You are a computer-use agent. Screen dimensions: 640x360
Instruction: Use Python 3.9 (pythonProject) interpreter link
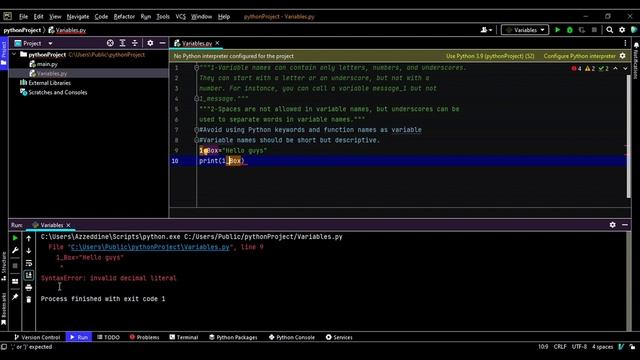(490, 56)
